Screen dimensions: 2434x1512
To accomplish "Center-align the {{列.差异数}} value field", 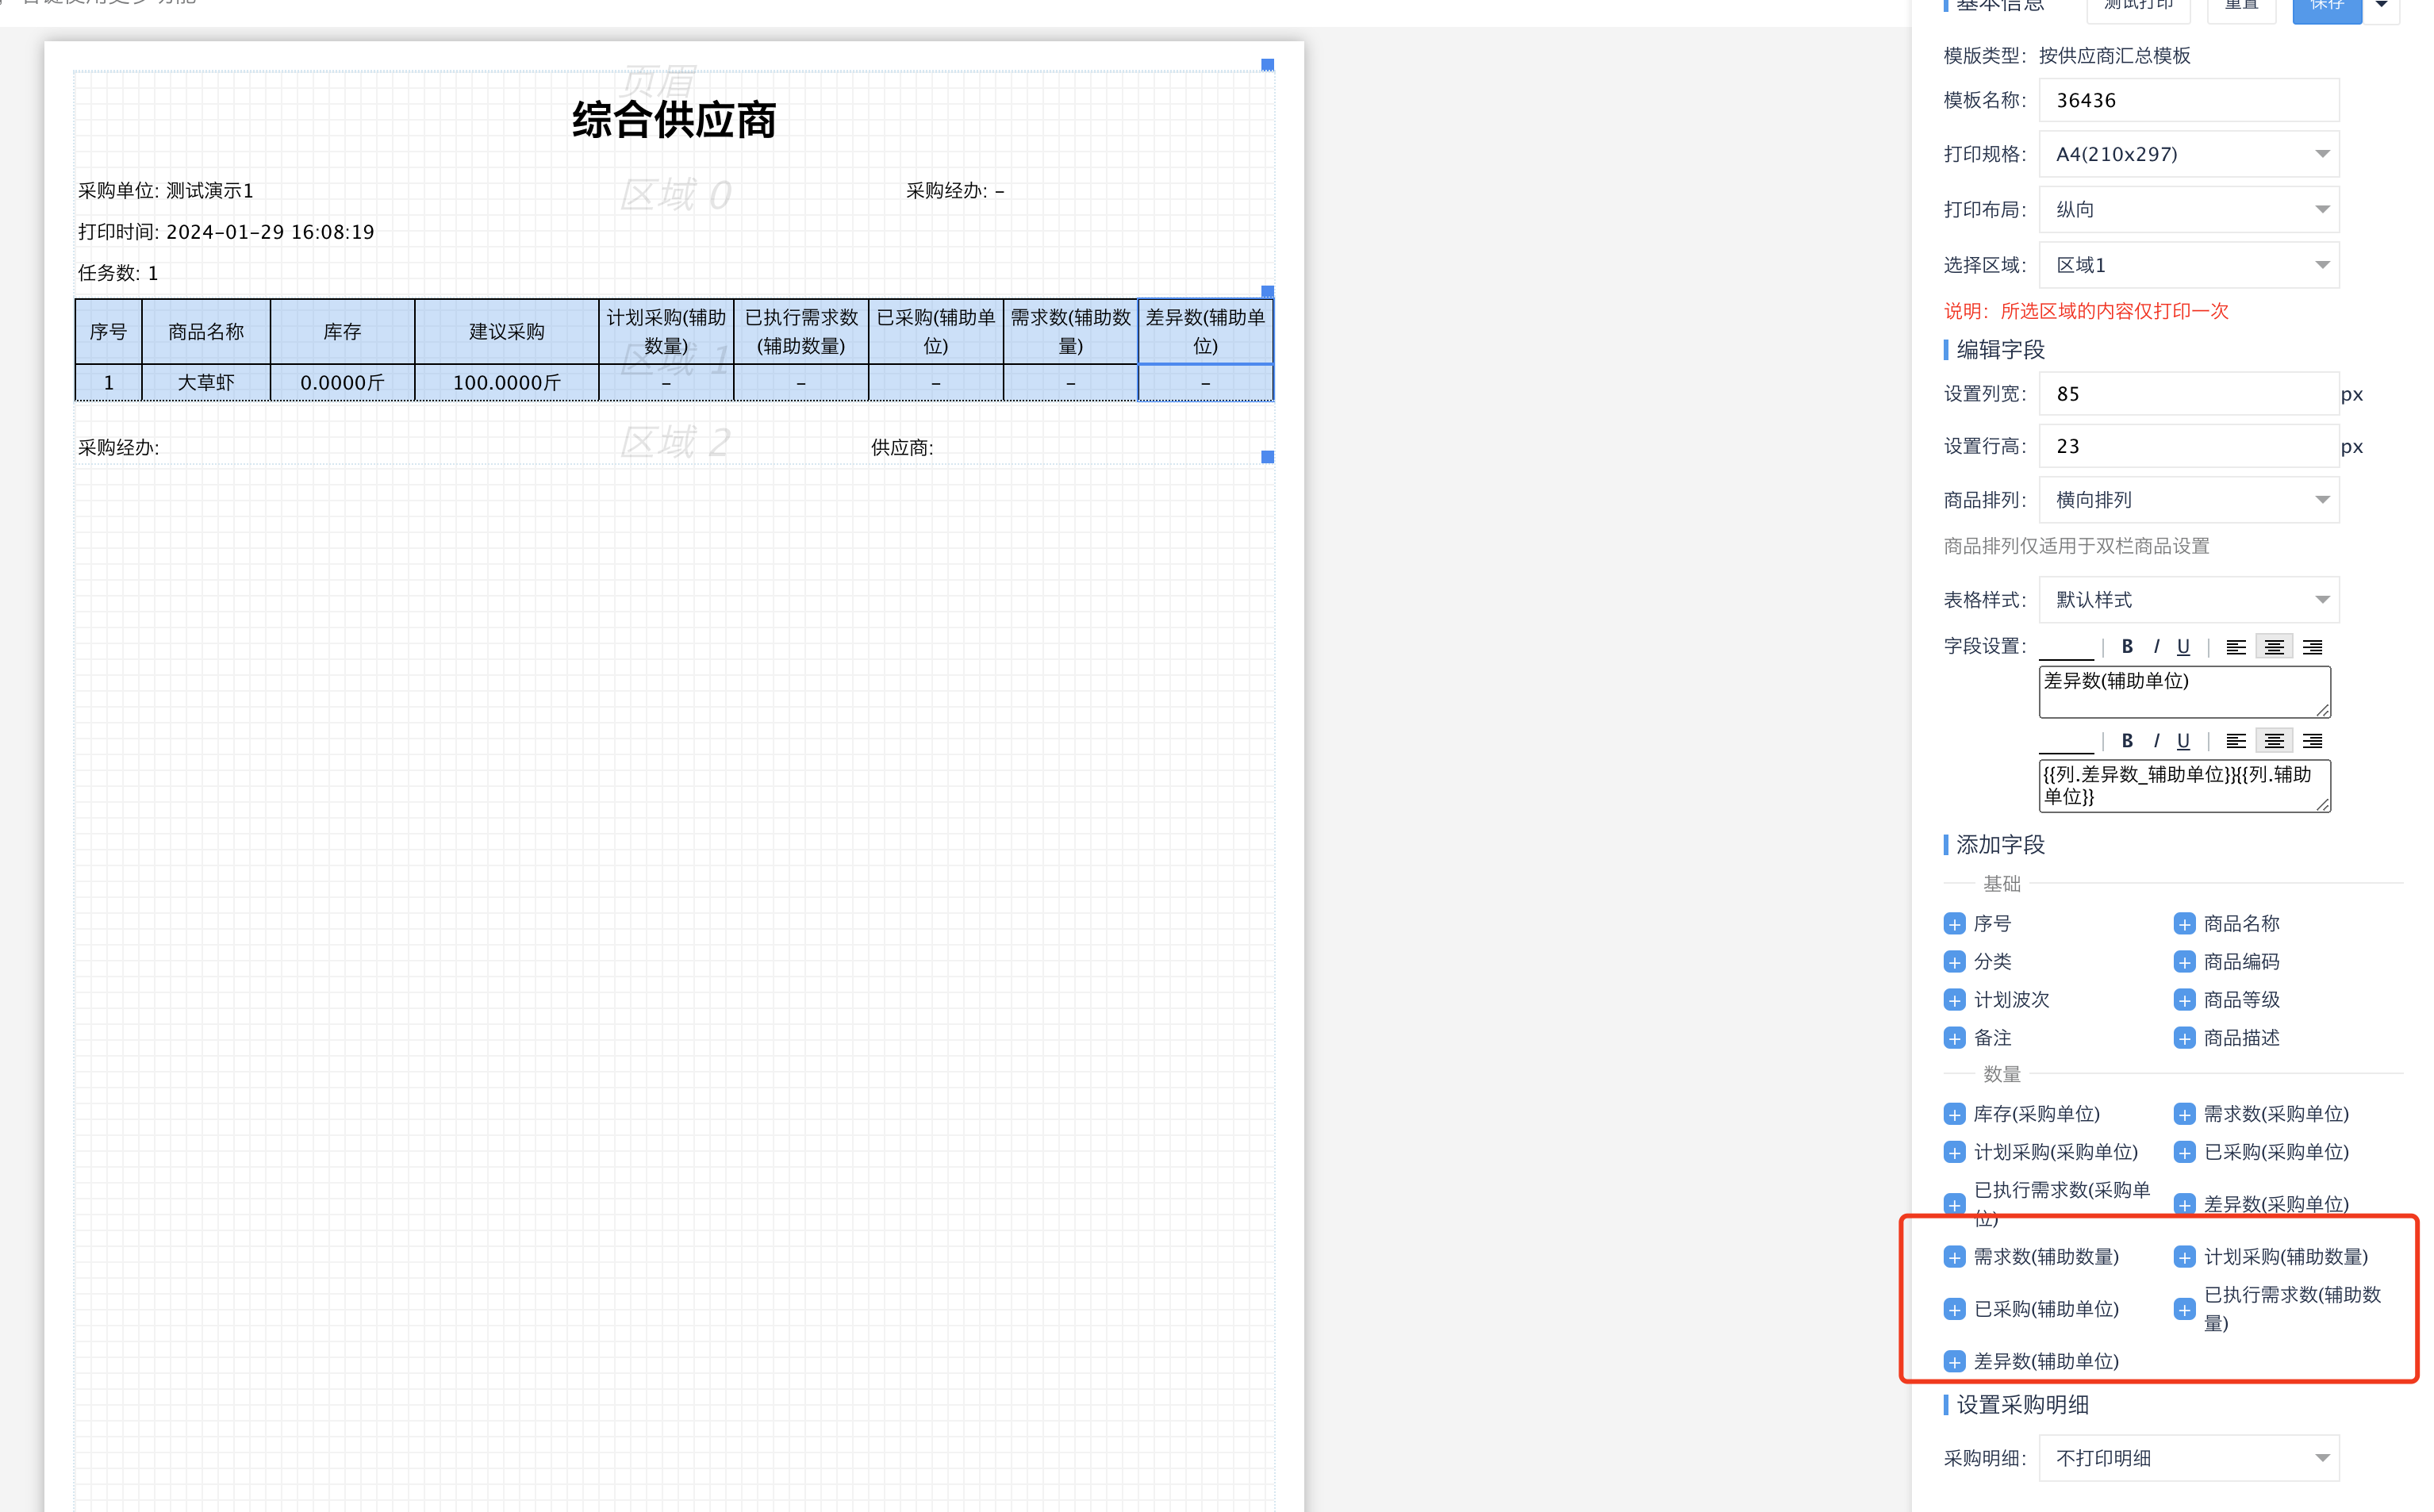I will 2274,741.
